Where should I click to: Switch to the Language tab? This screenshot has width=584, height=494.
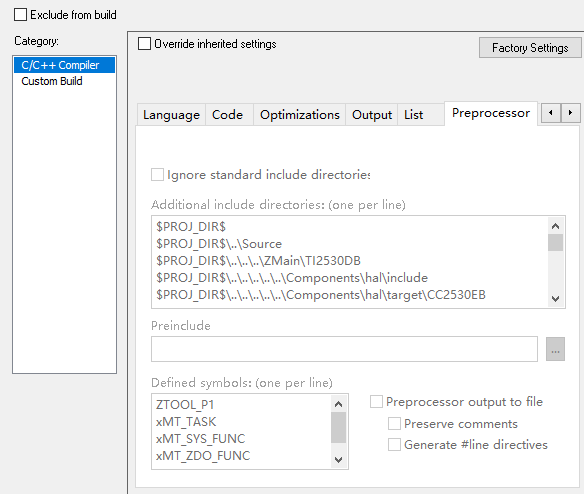[x=171, y=115]
